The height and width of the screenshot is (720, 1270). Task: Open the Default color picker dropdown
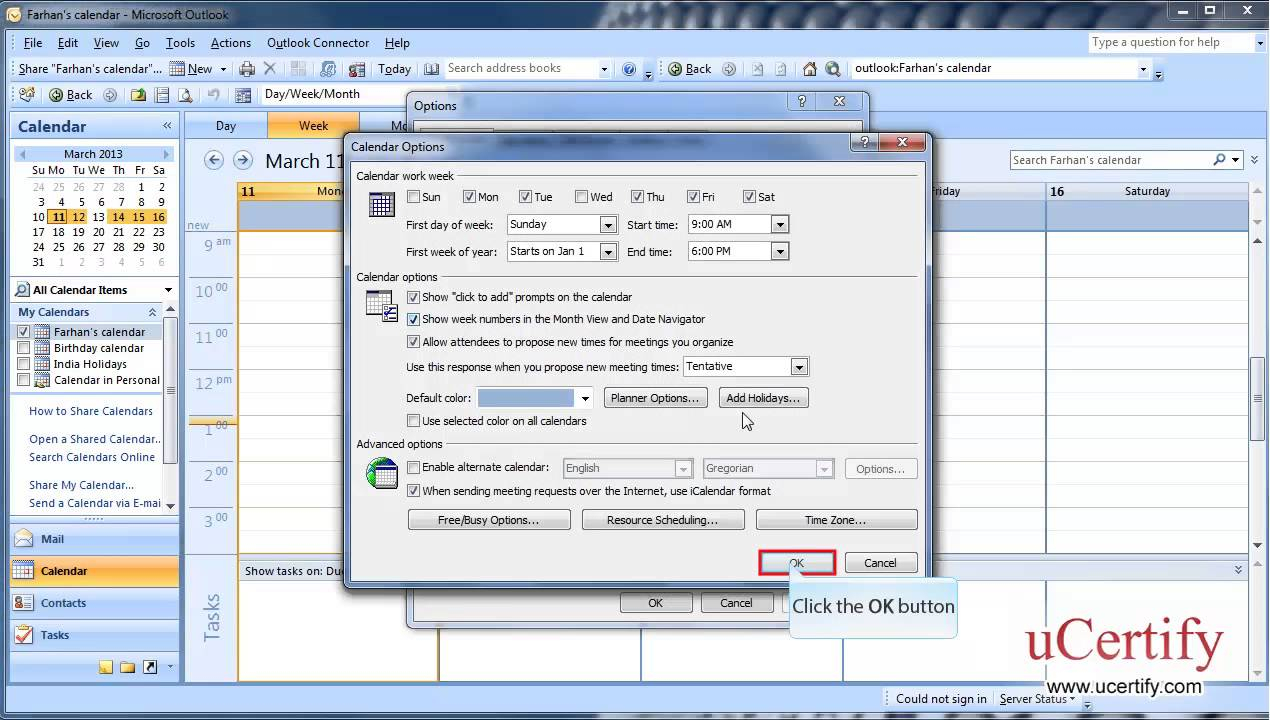pos(585,398)
